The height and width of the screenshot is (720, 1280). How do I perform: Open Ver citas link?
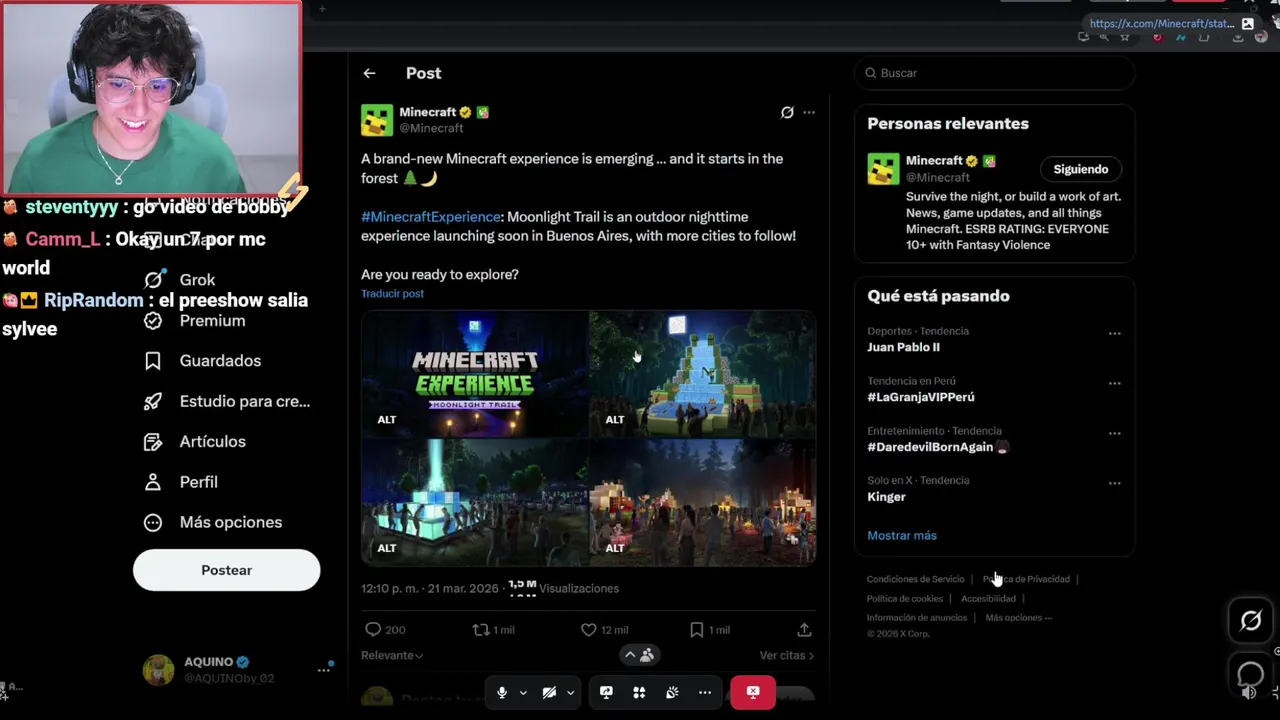click(x=787, y=656)
